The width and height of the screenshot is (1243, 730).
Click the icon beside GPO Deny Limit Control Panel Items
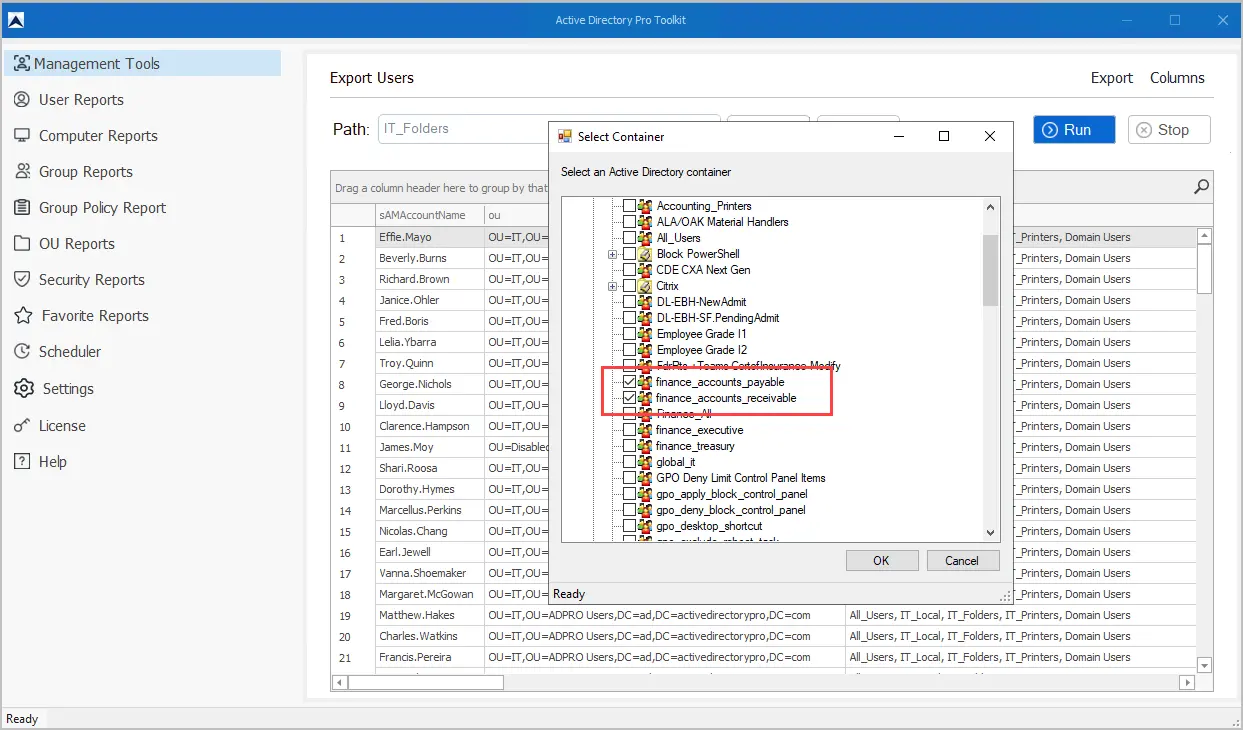pyautogui.click(x=645, y=478)
